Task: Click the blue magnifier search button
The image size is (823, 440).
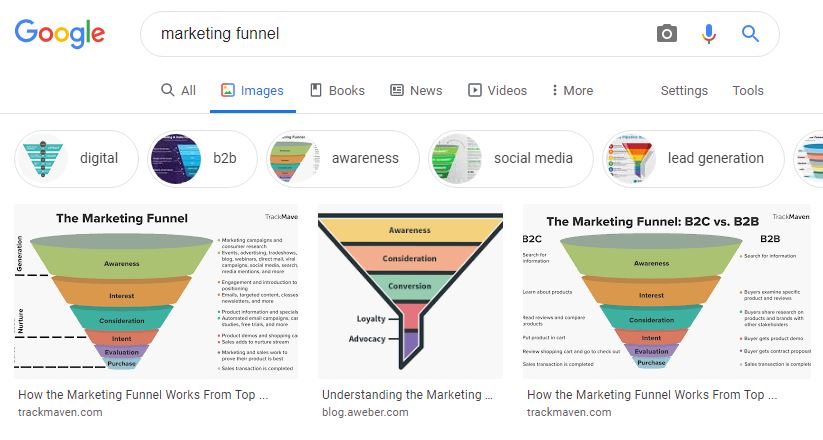Action: (750, 34)
